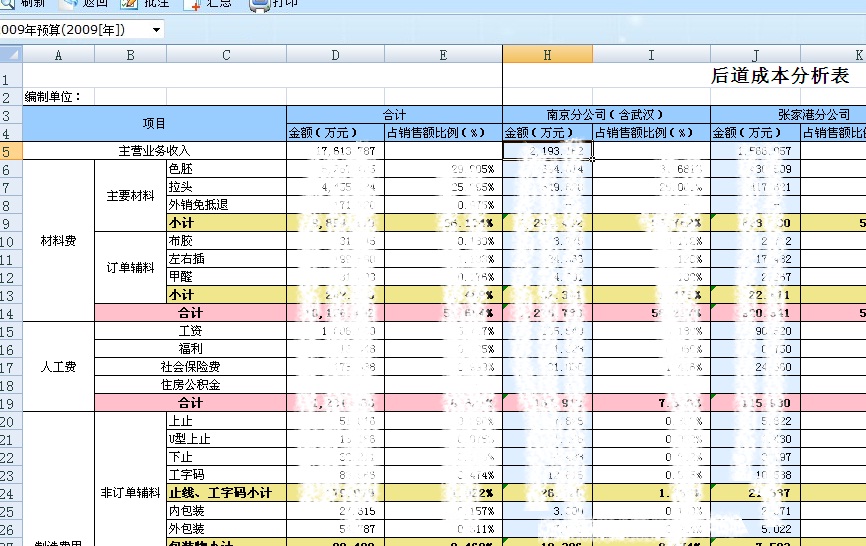866x546 pixels.
Task: Click the 下止 item cell
Action: pos(226,457)
